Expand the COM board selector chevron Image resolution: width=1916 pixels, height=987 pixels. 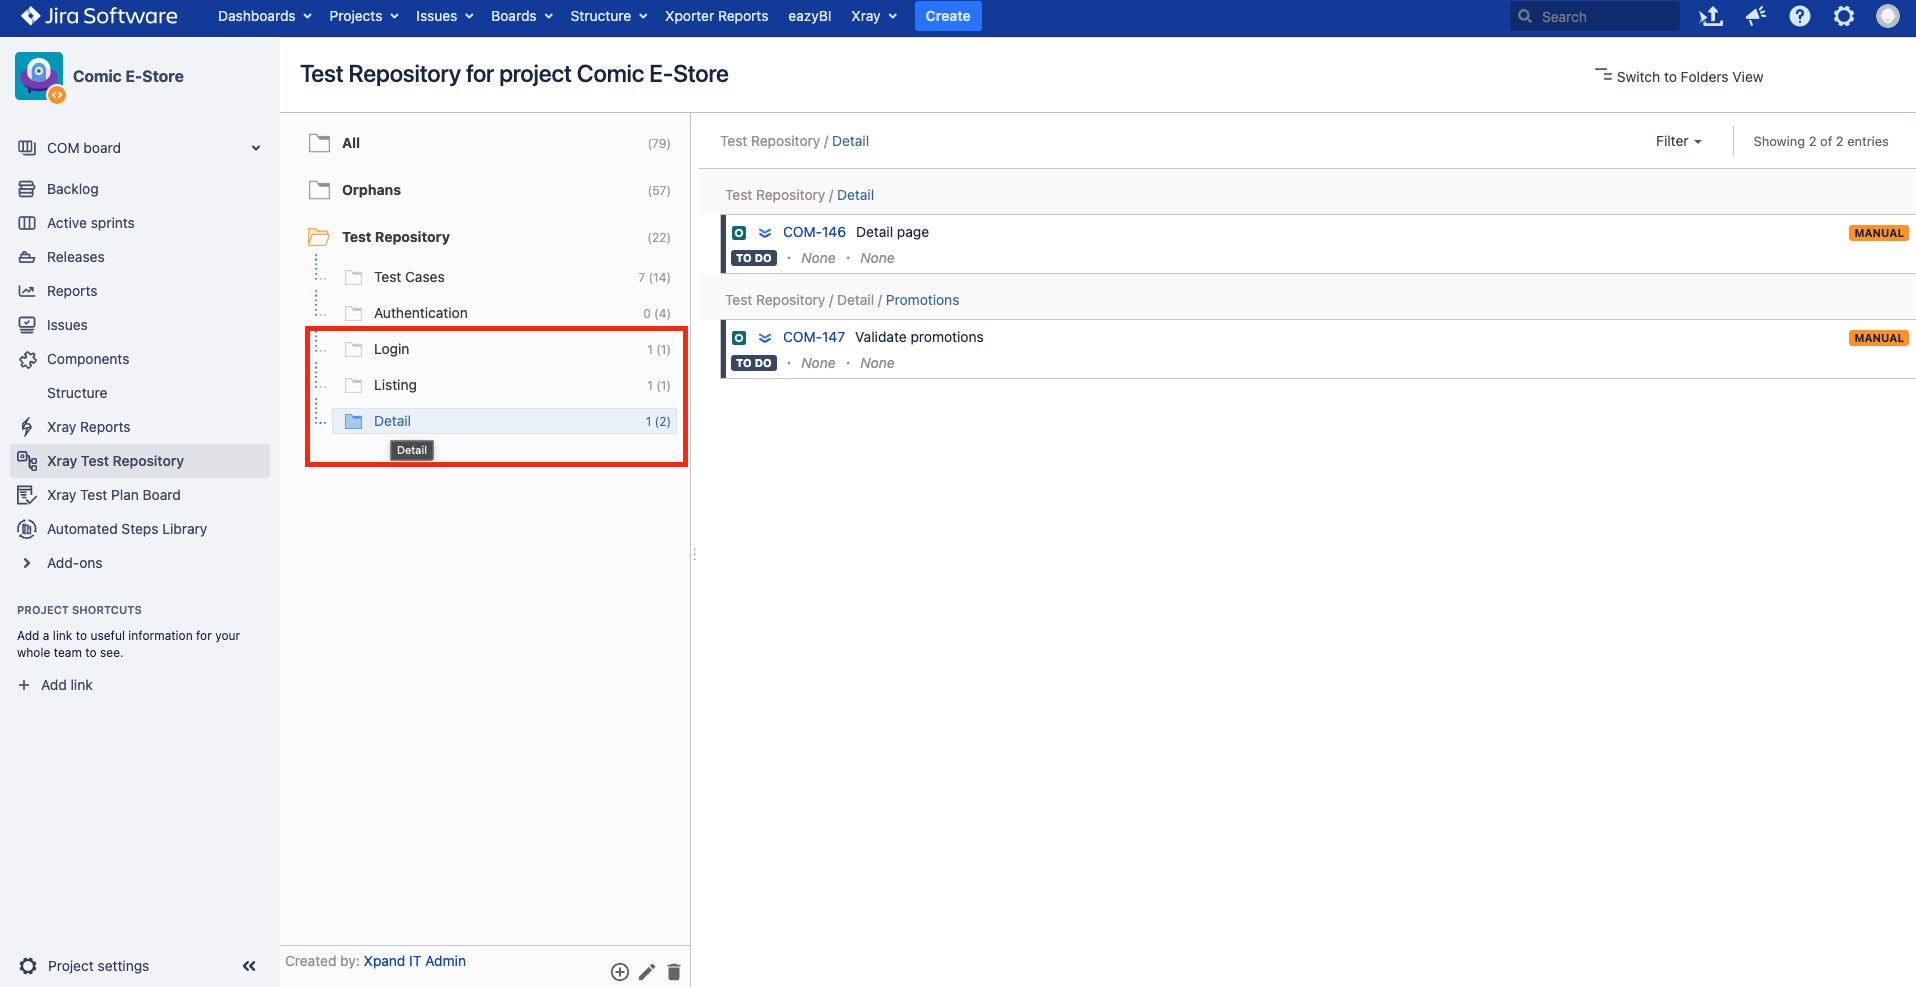pos(256,148)
